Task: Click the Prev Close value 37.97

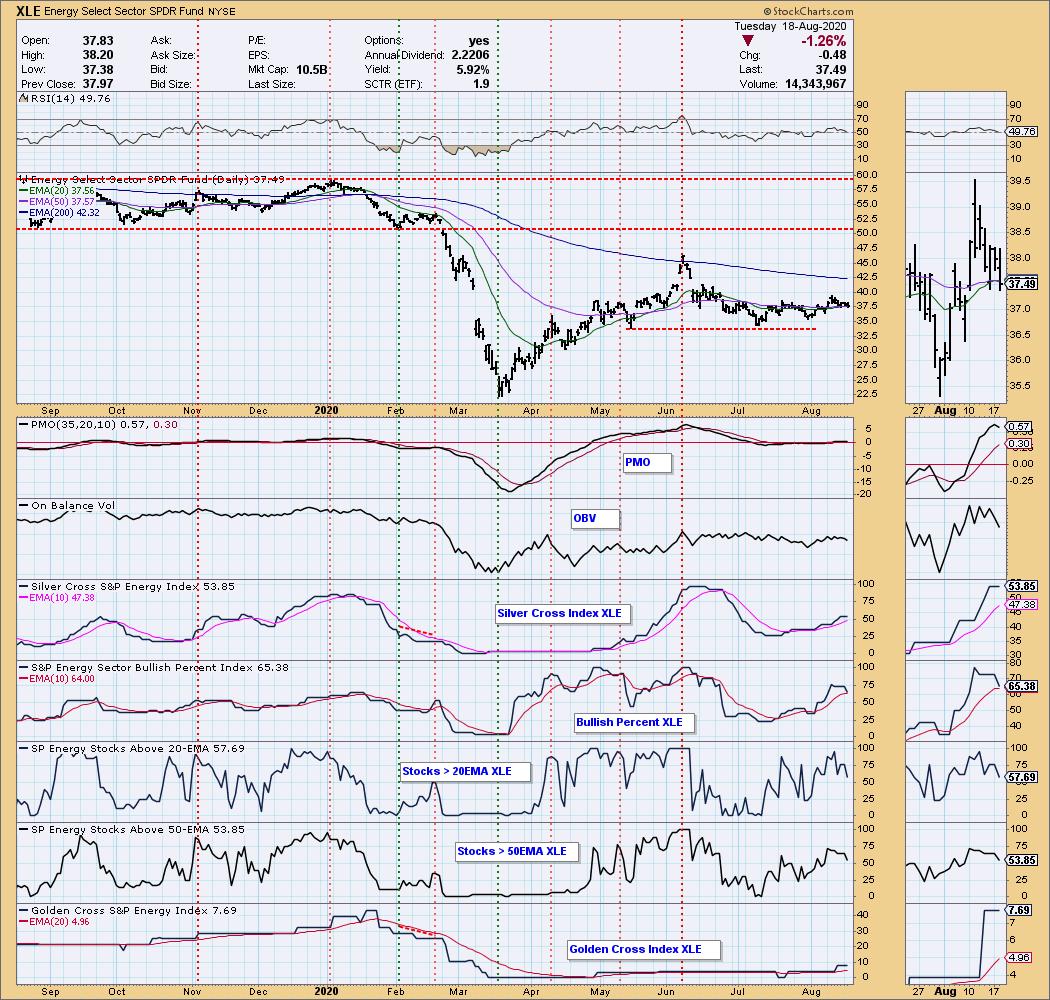Action: (x=98, y=84)
